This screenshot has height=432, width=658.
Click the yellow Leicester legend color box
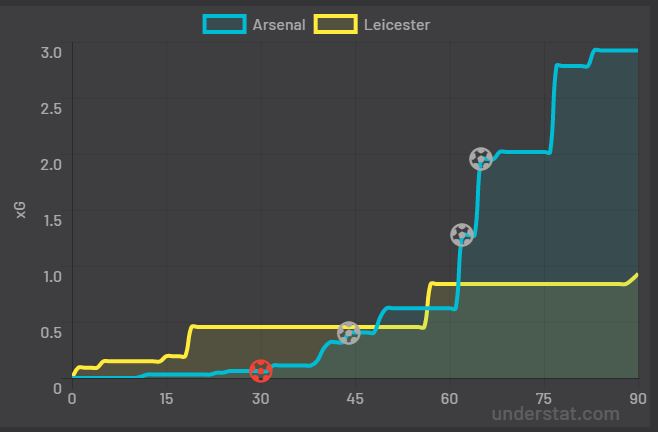tap(336, 24)
